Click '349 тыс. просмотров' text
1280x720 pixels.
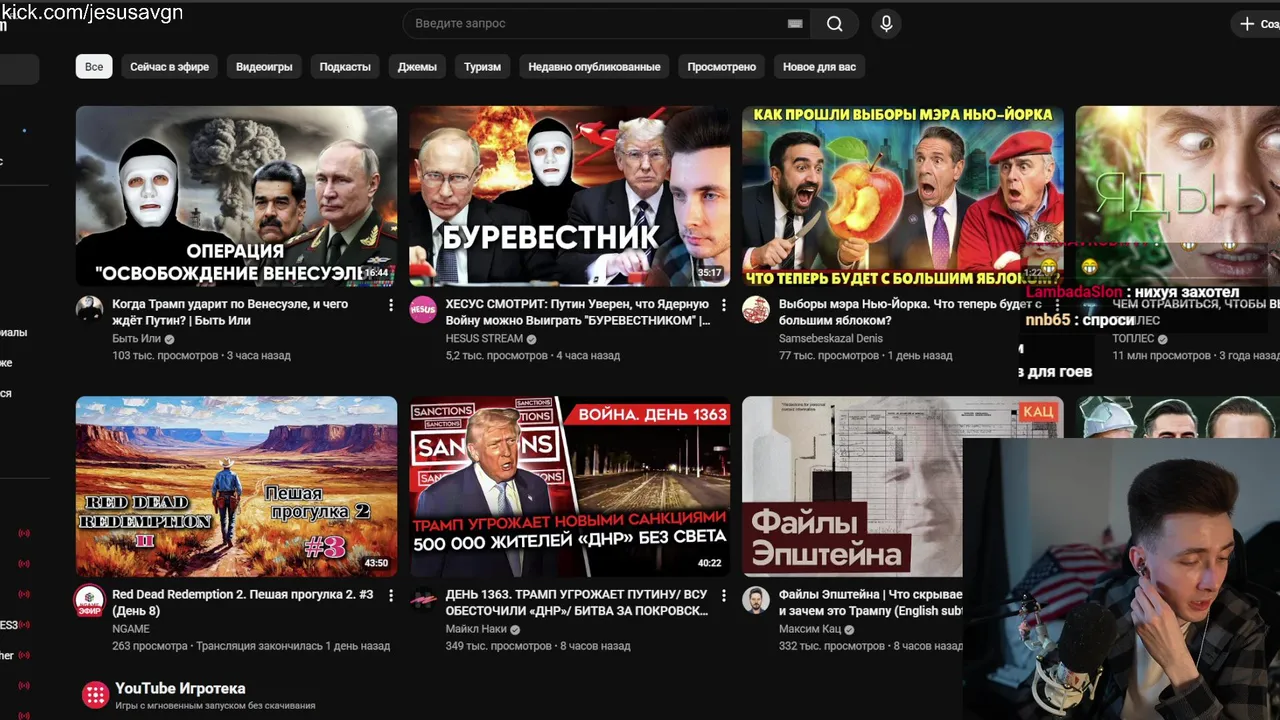498,646
